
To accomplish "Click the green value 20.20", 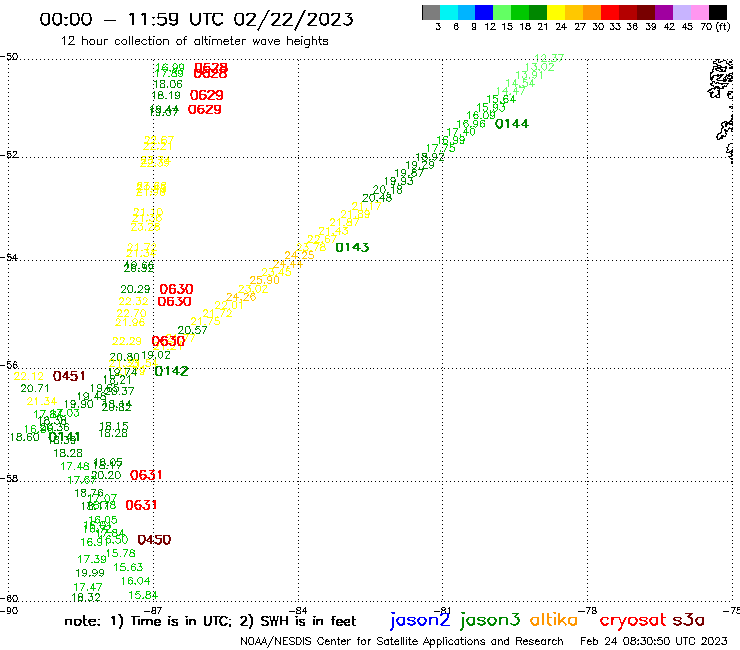I will [x=106, y=475].
